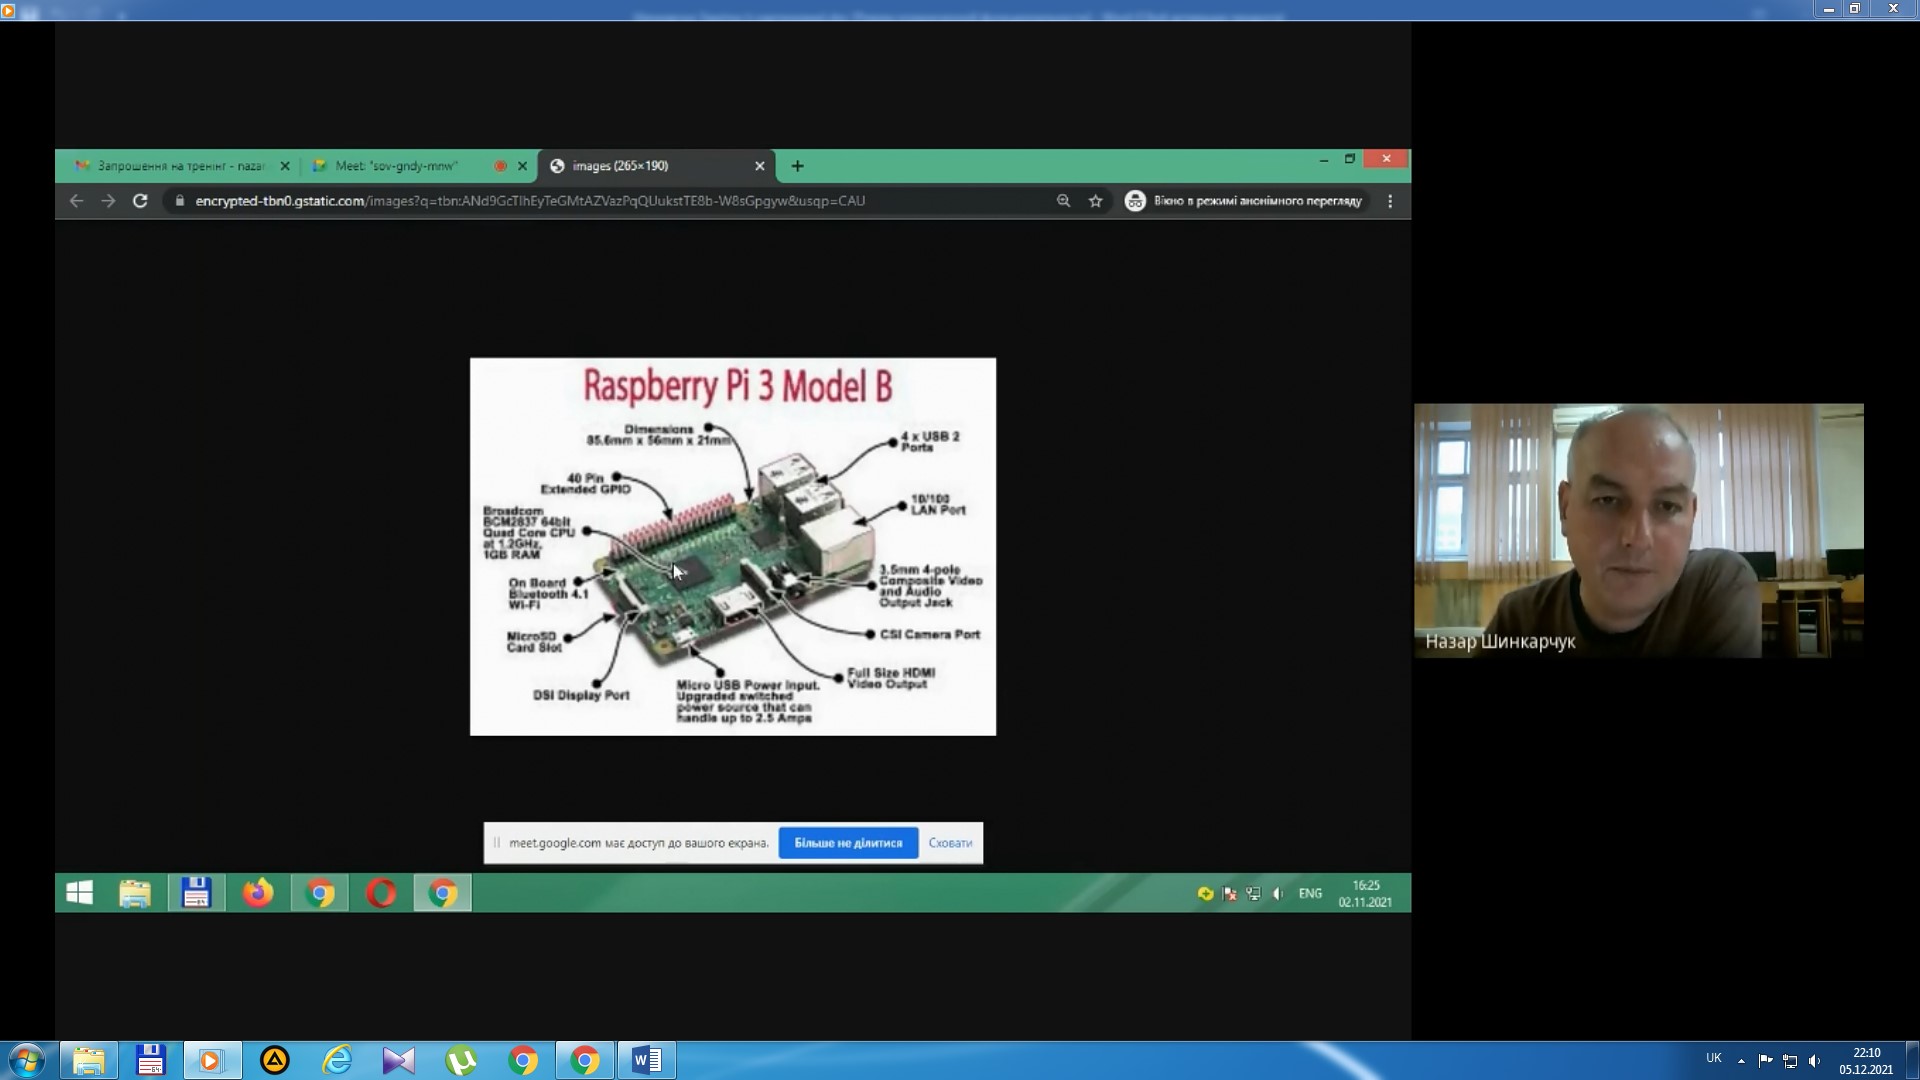
Task: Open uTorrent from the bottom taskbar
Action: click(461, 1060)
